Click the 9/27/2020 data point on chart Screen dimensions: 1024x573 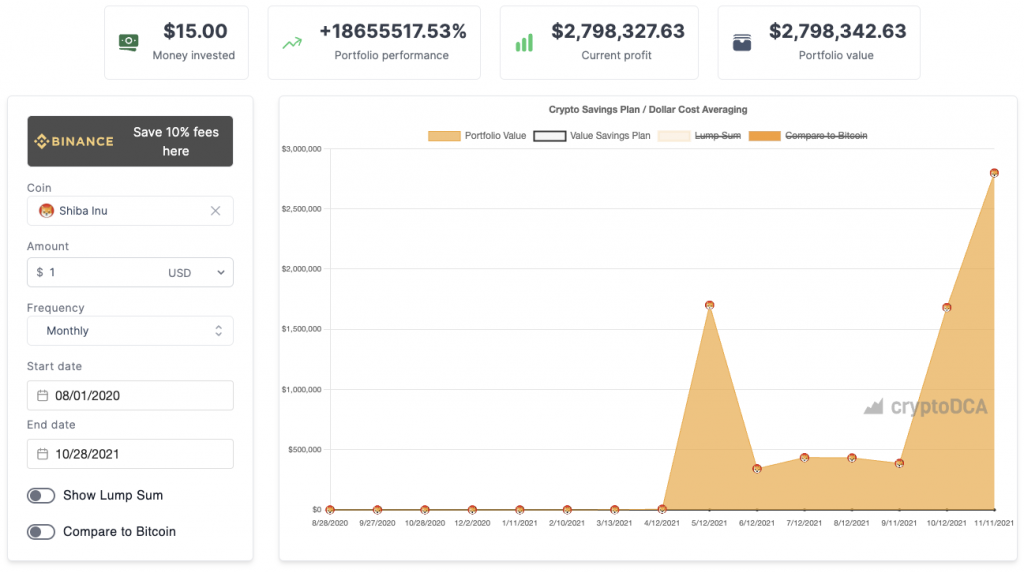pos(377,510)
